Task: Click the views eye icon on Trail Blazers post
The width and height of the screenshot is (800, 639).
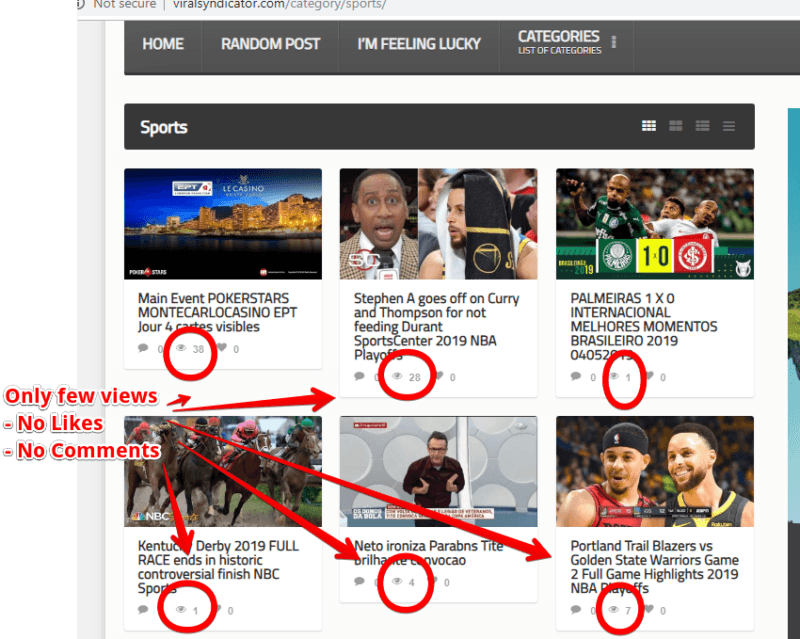Action: (x=614, y=609)
